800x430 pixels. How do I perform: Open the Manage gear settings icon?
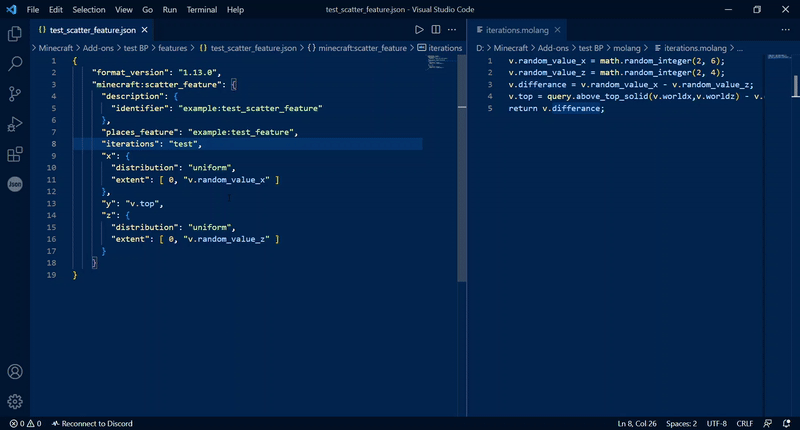pos(15,401)
